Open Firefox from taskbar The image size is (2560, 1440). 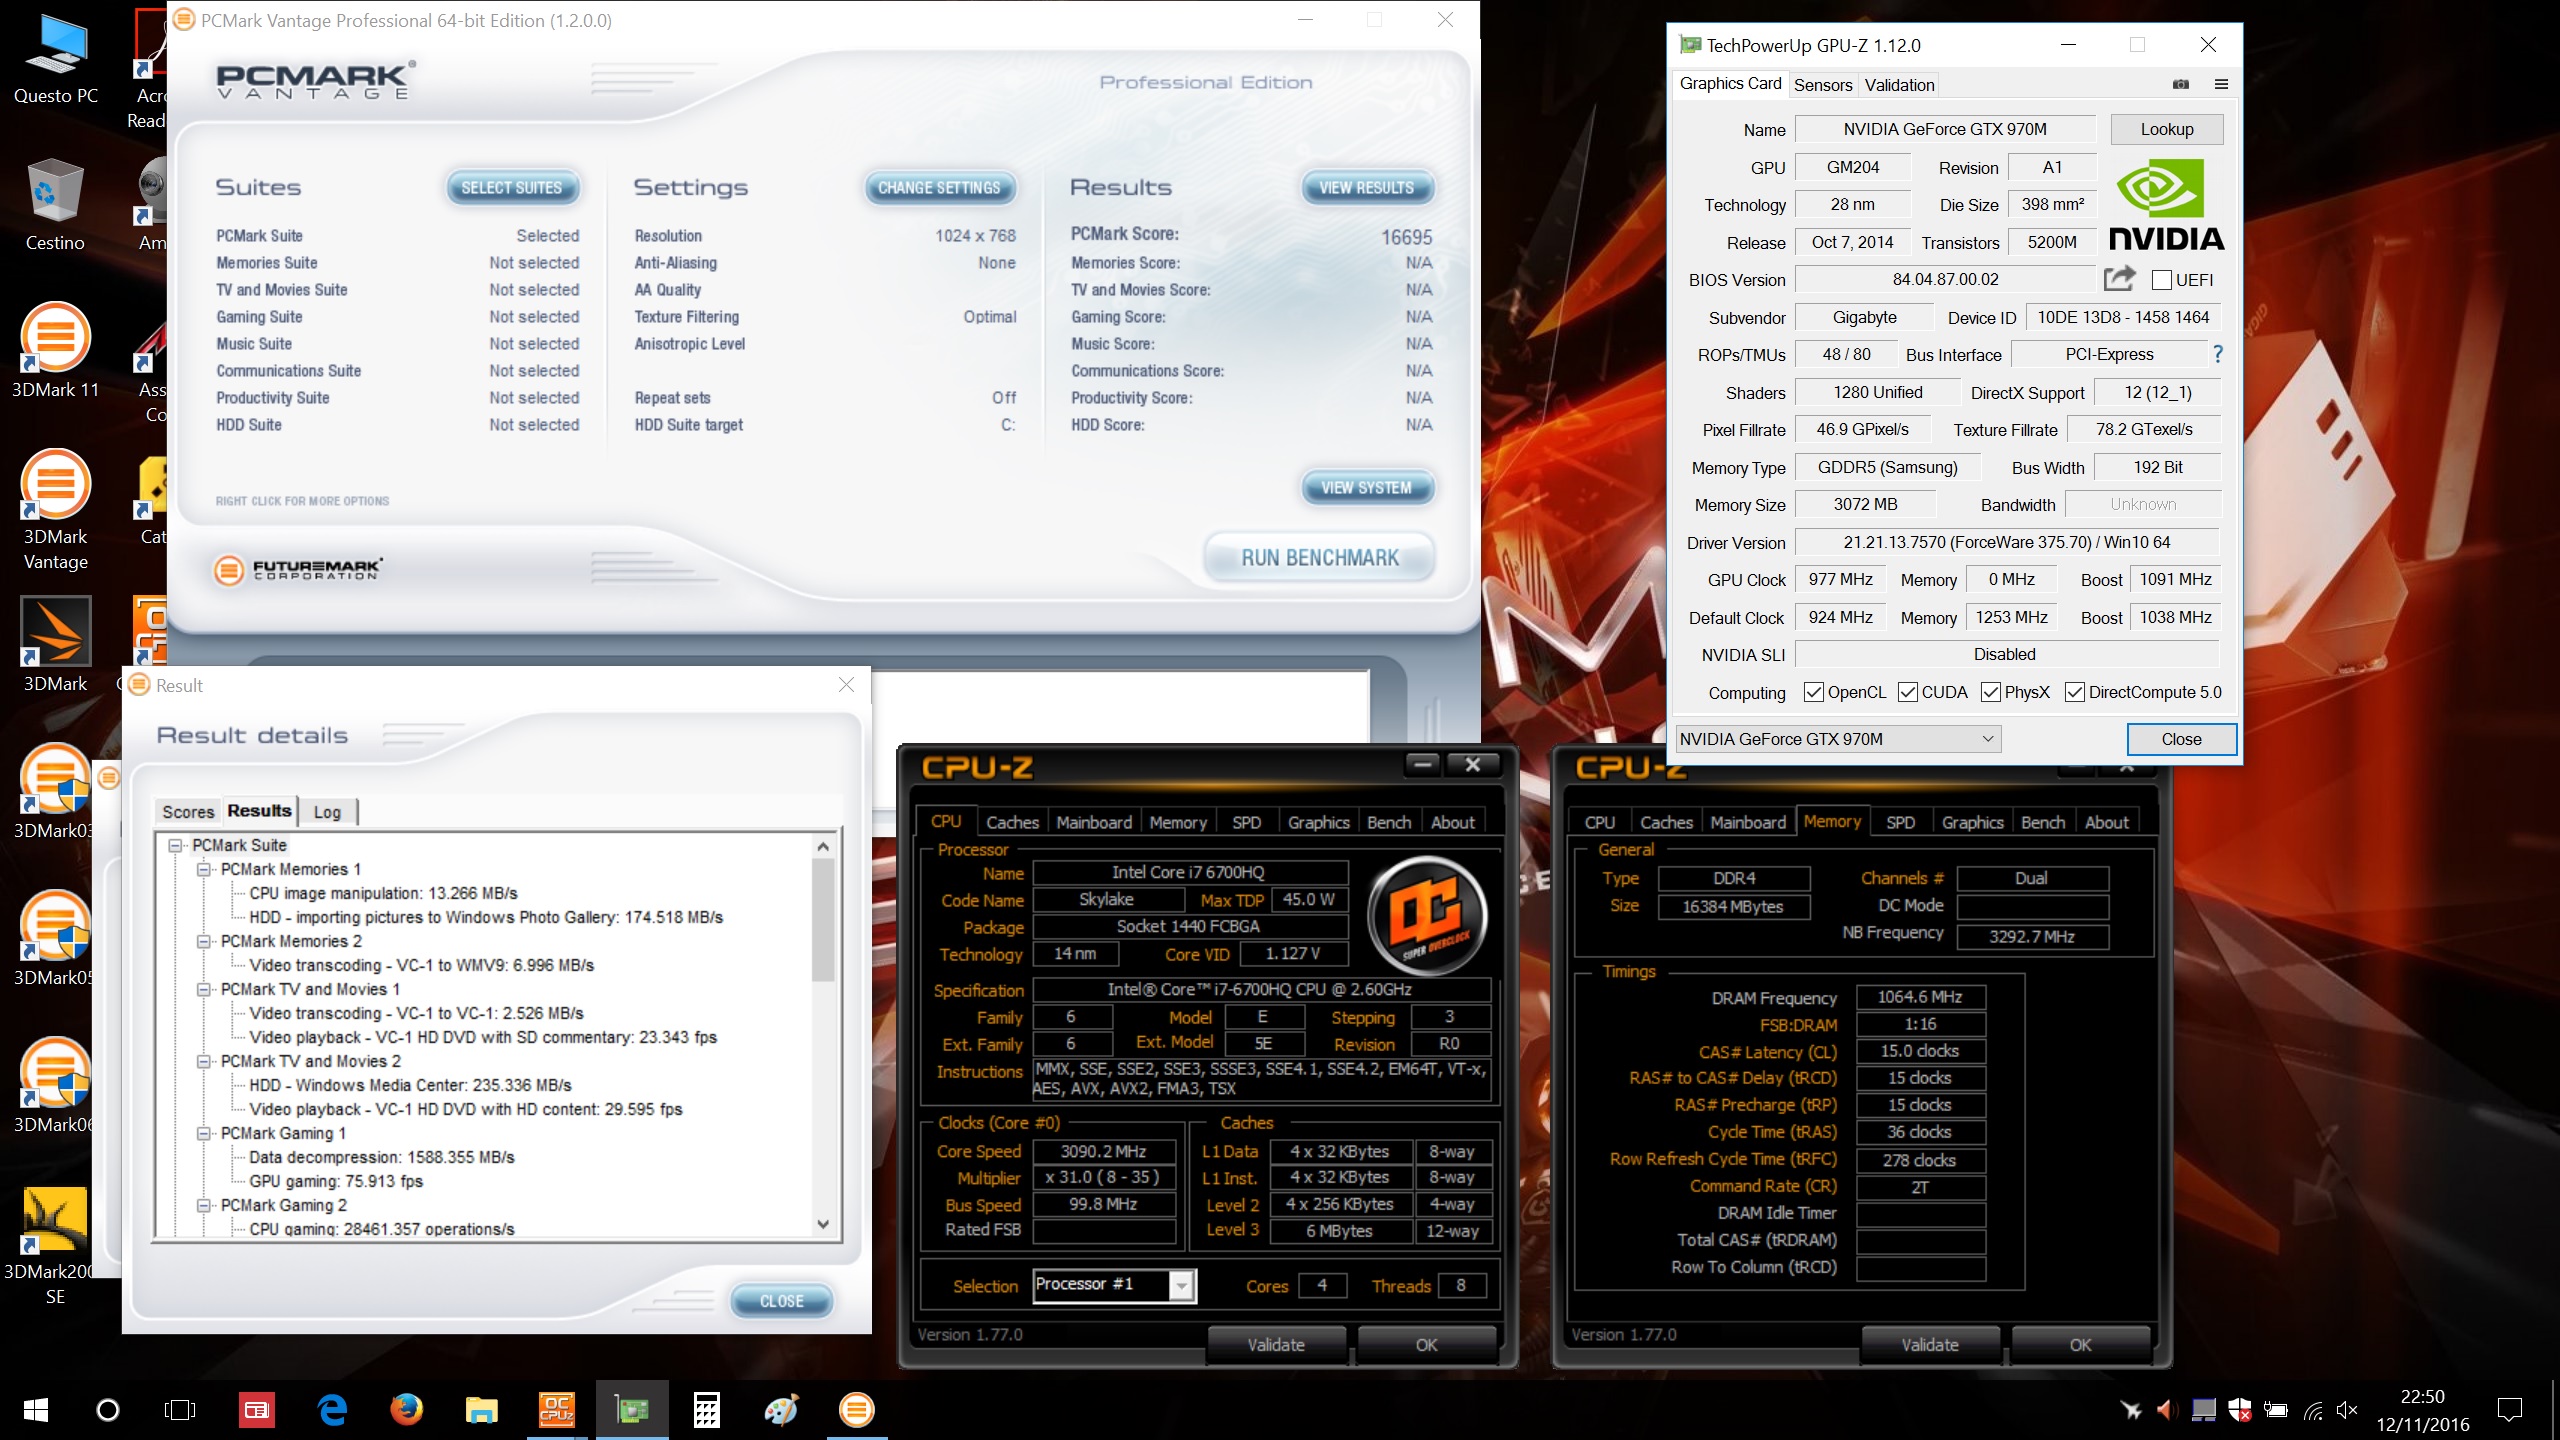point(406,1410)
